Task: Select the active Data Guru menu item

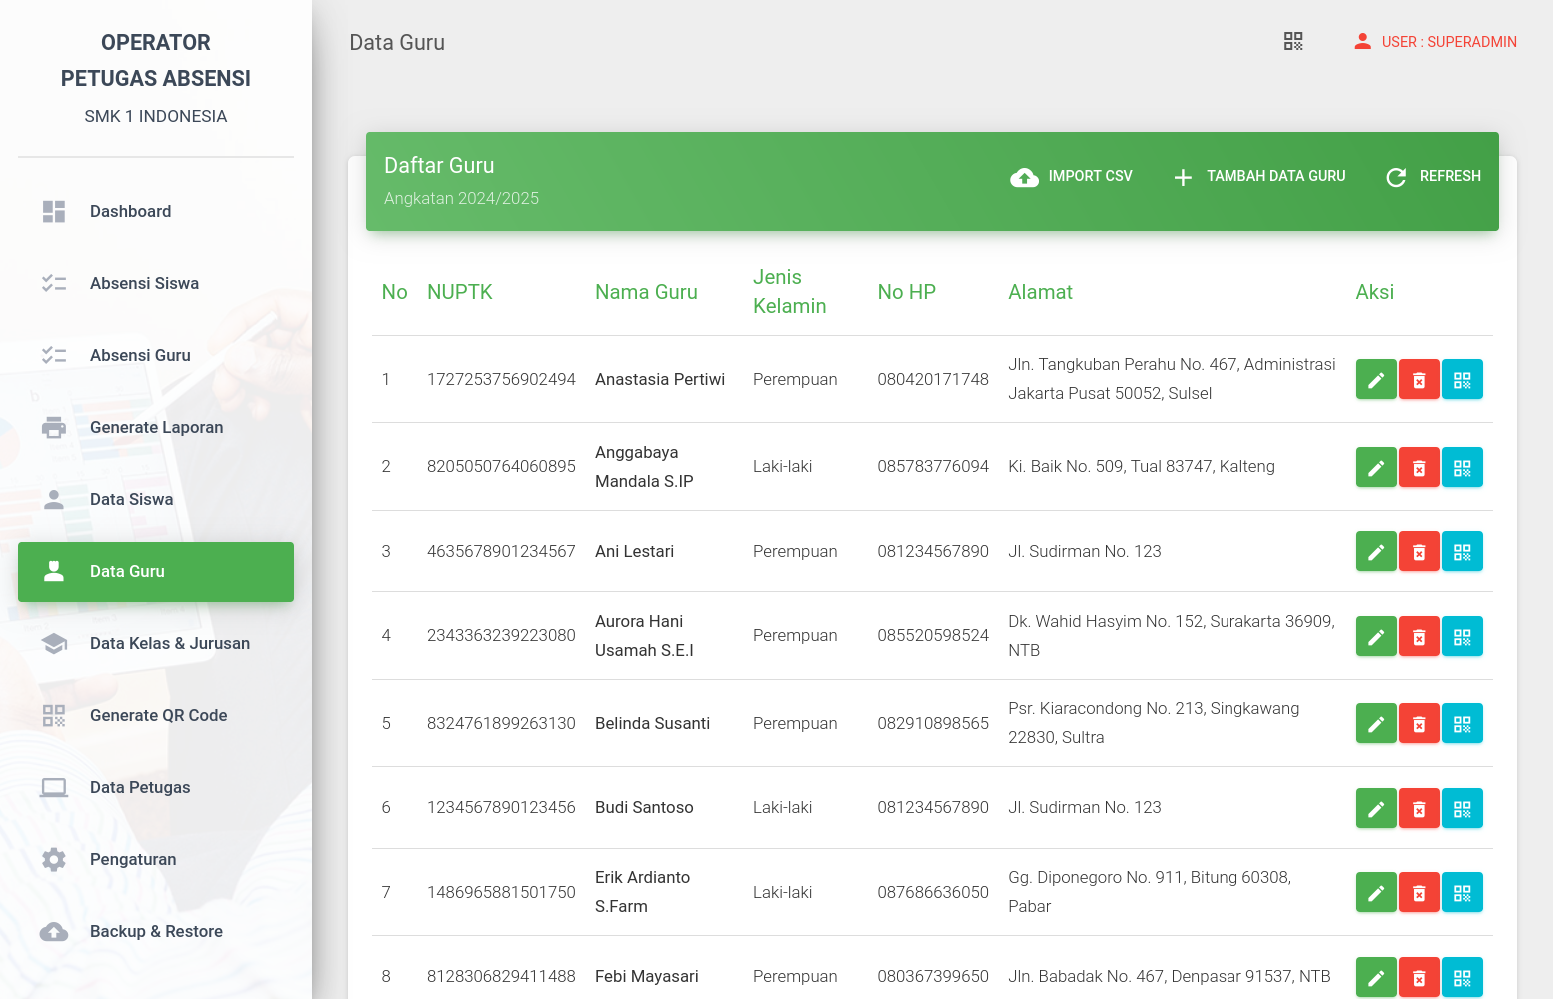Action: (x=156, y=571)
